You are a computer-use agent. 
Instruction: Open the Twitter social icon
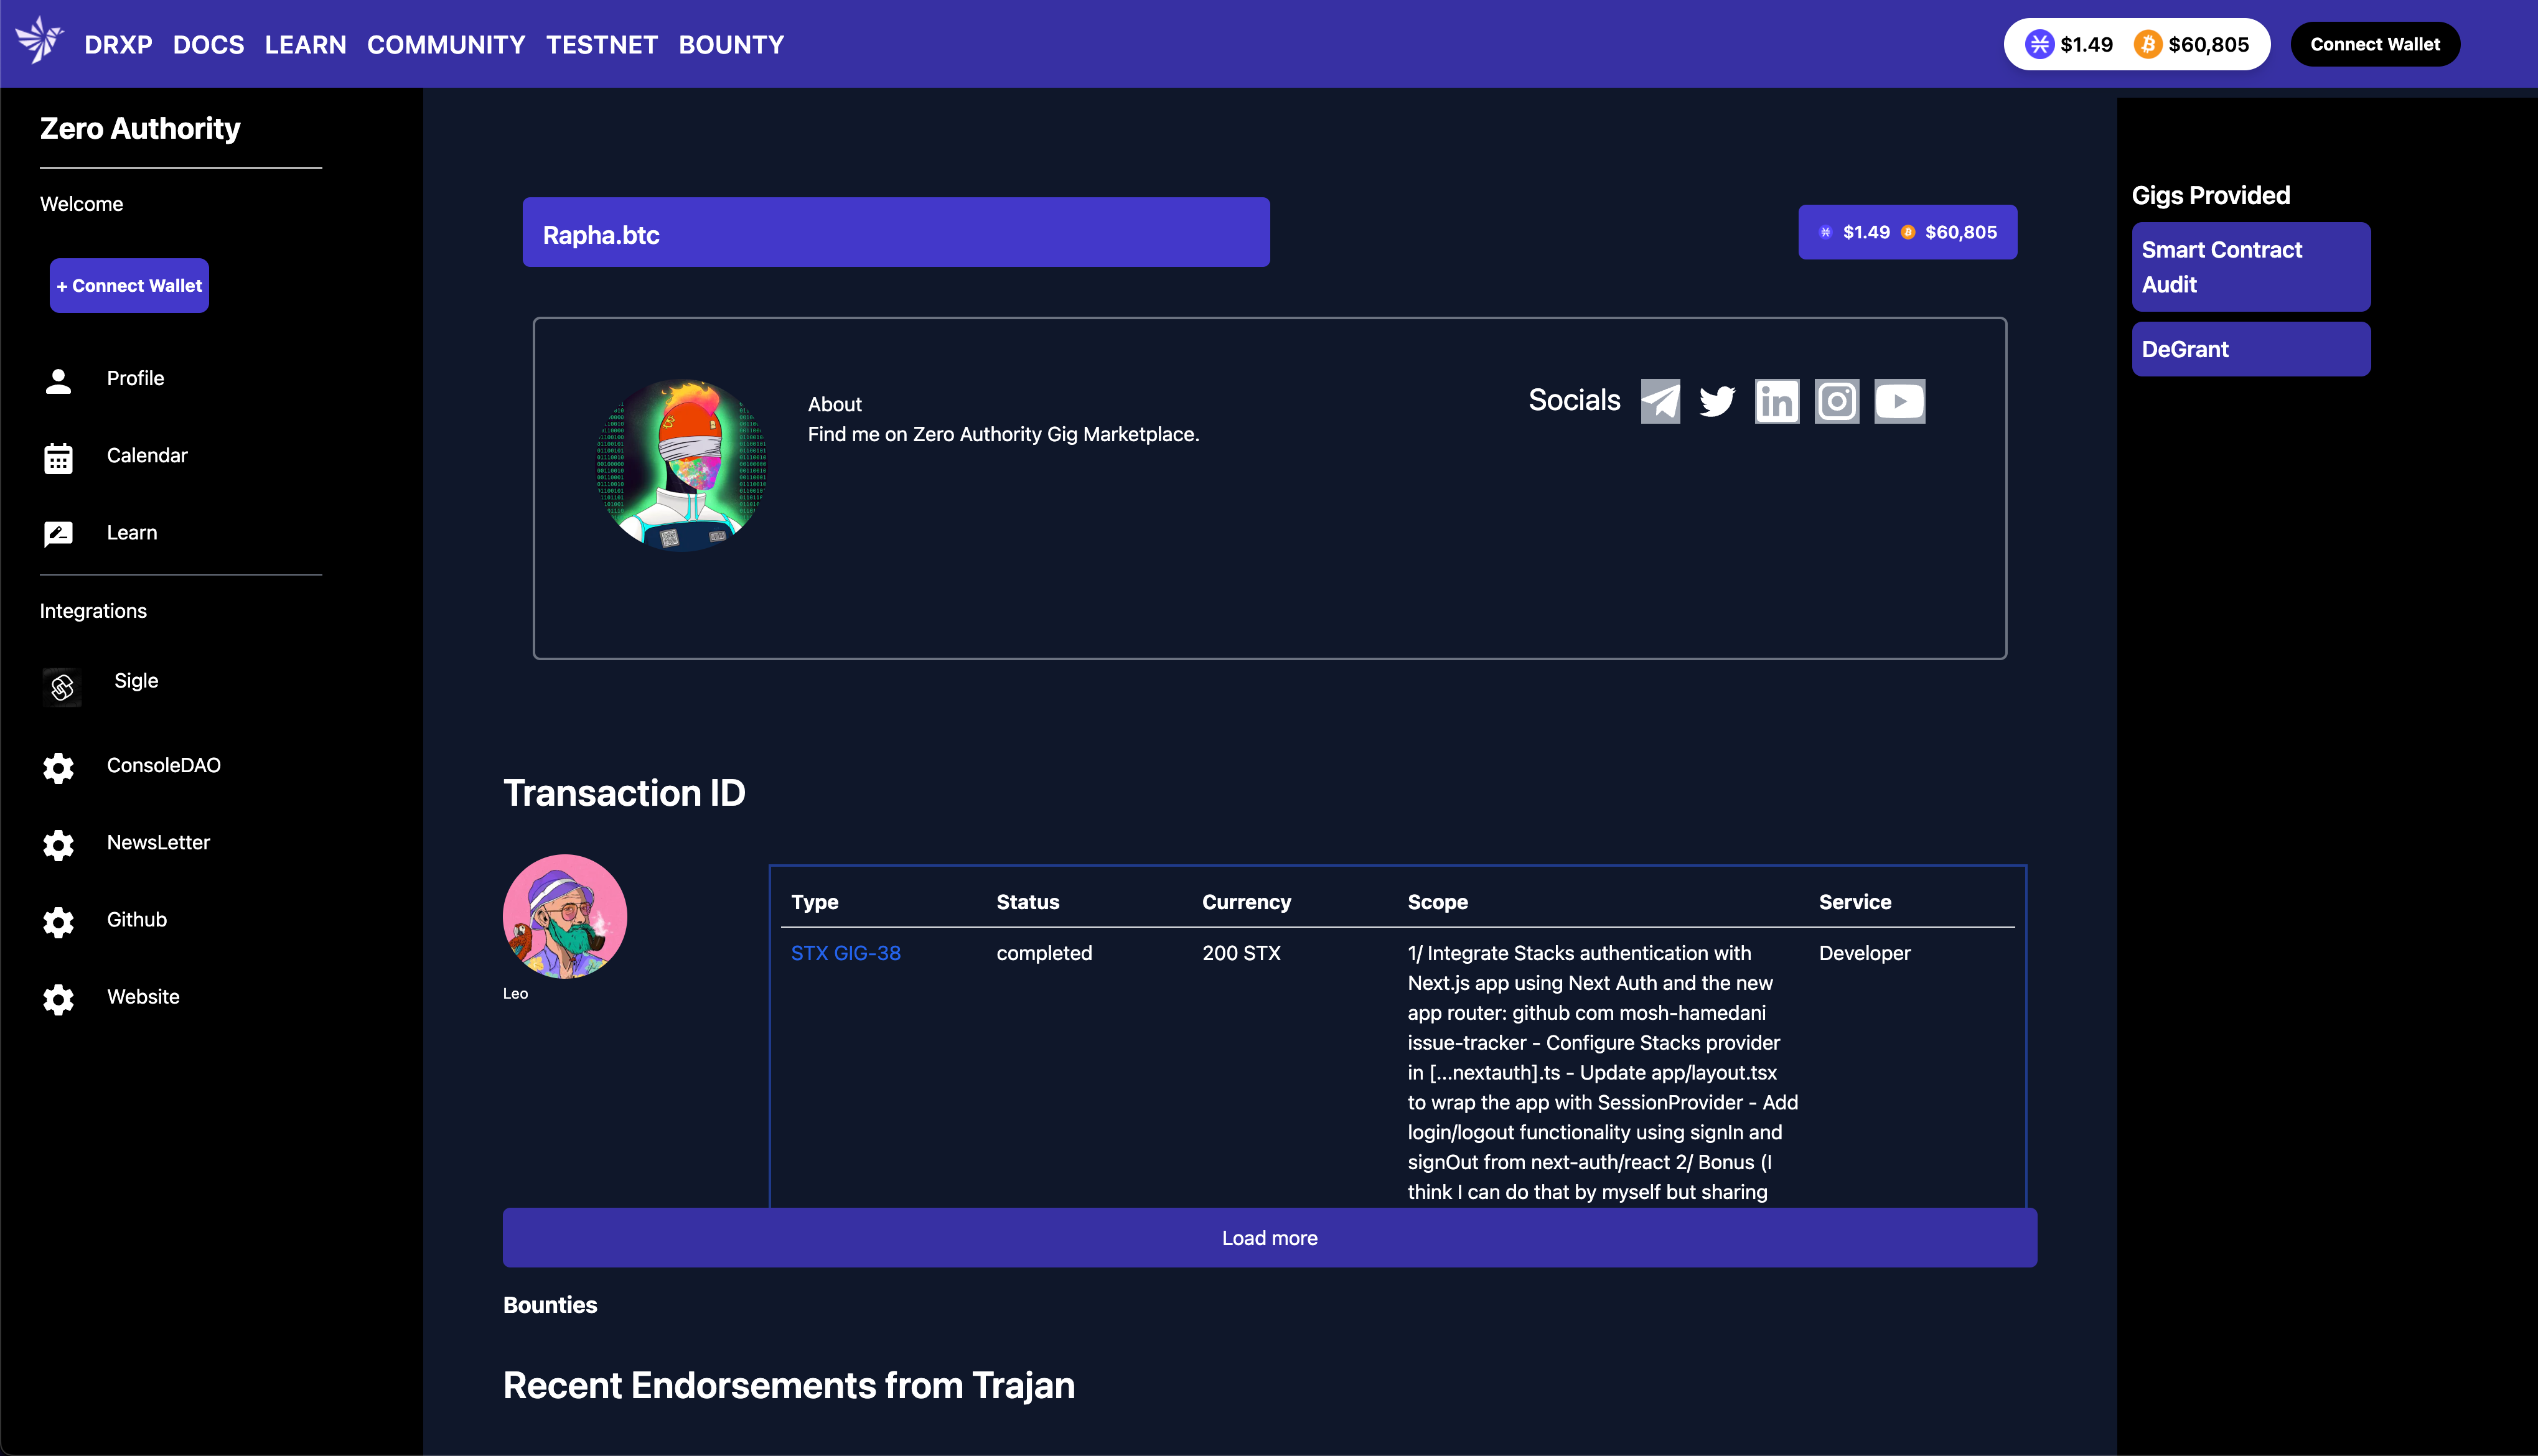(1717, 401)
